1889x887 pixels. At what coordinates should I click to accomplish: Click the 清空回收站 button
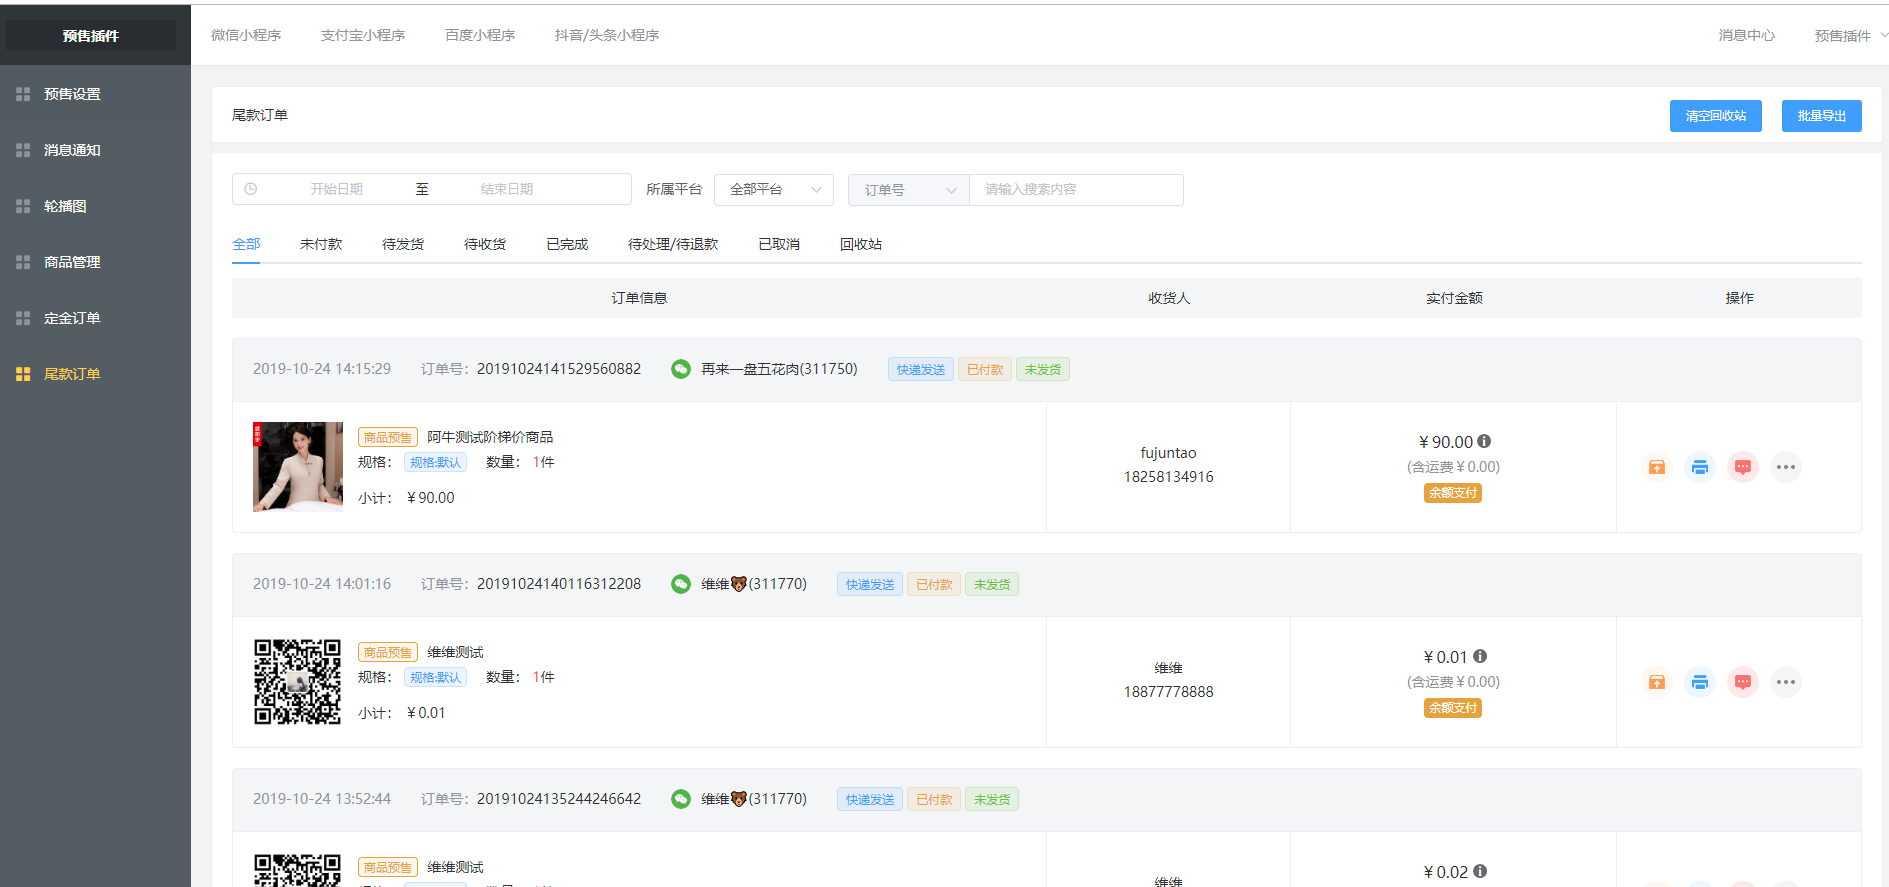(x=1715, y=116)
